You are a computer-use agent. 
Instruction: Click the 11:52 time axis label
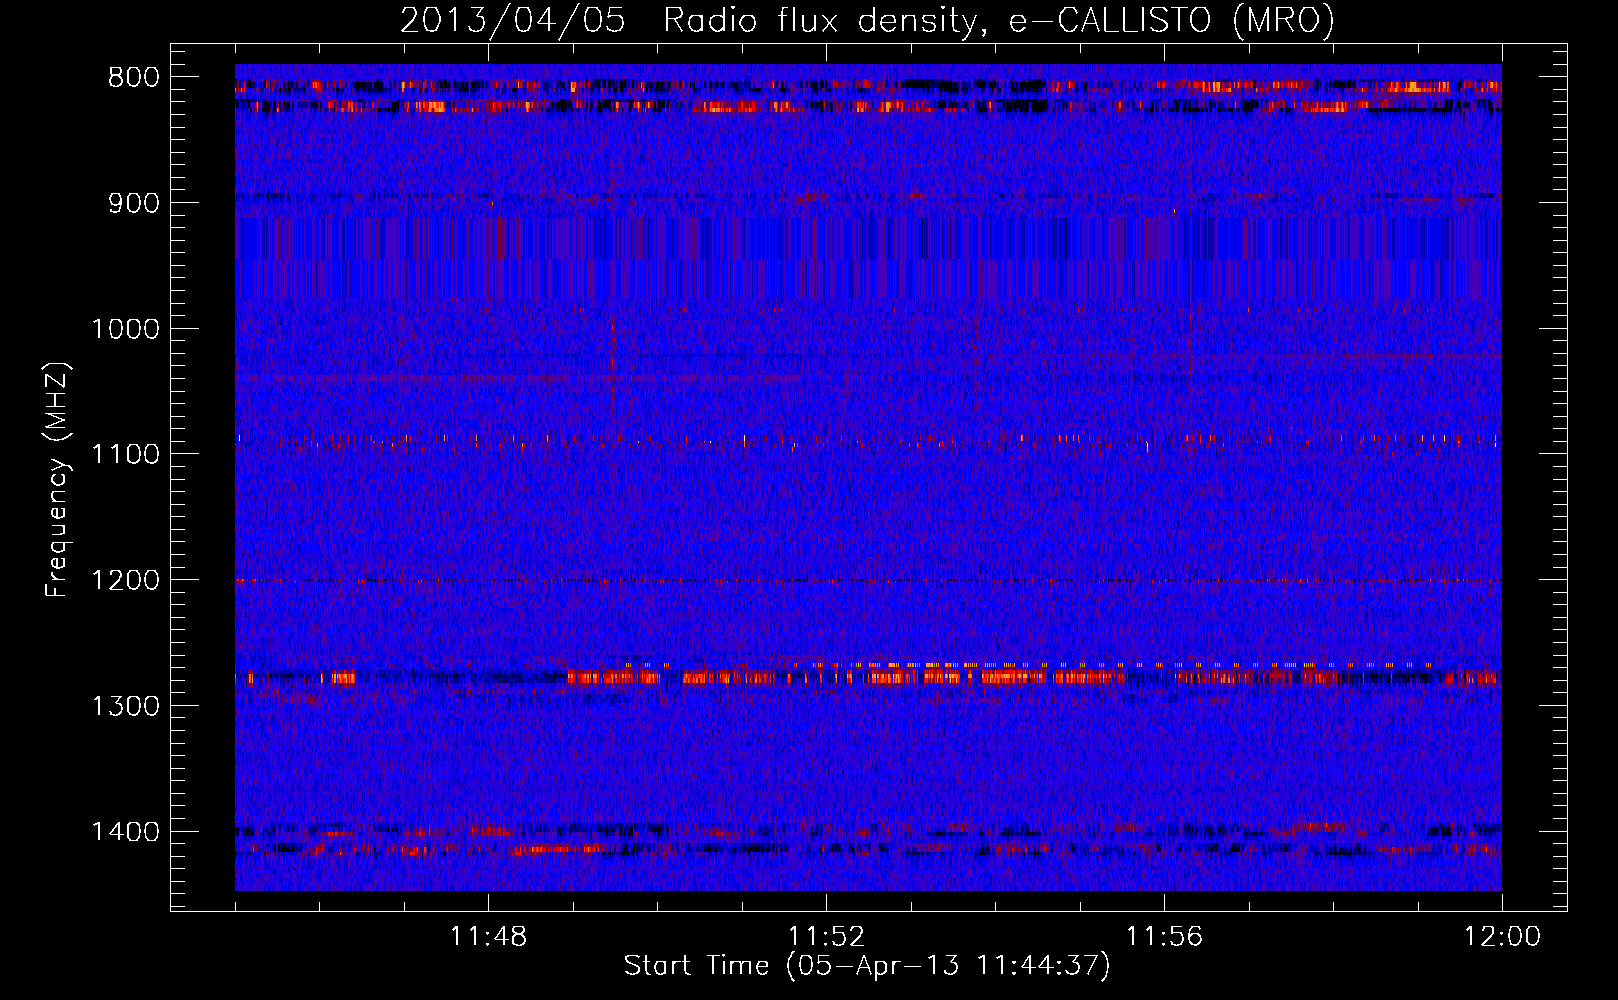pos(826,937)
